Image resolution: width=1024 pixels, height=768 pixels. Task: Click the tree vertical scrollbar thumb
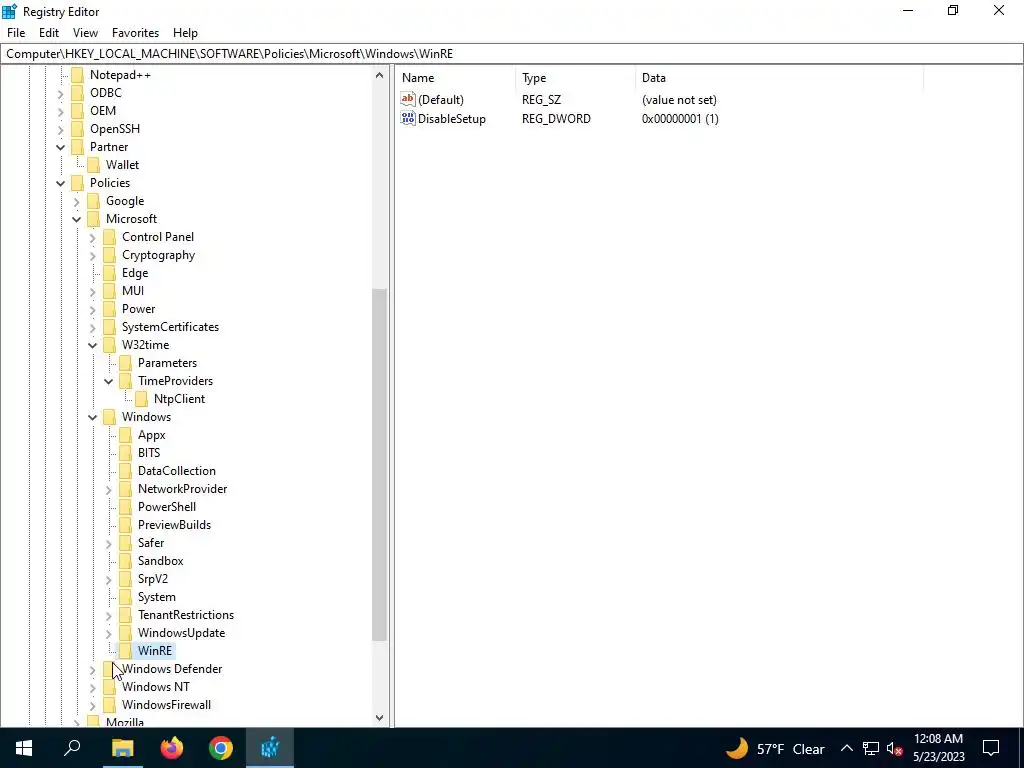[379, 464]
